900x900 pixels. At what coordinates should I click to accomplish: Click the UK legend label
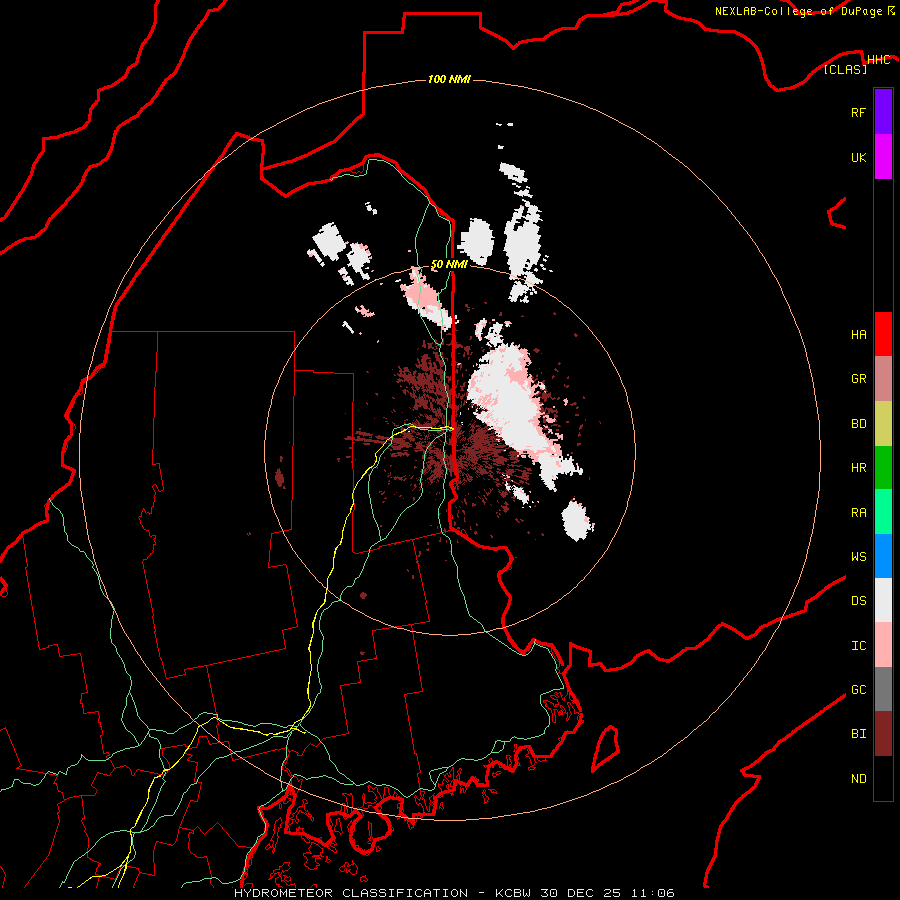(x=858, y=157)
